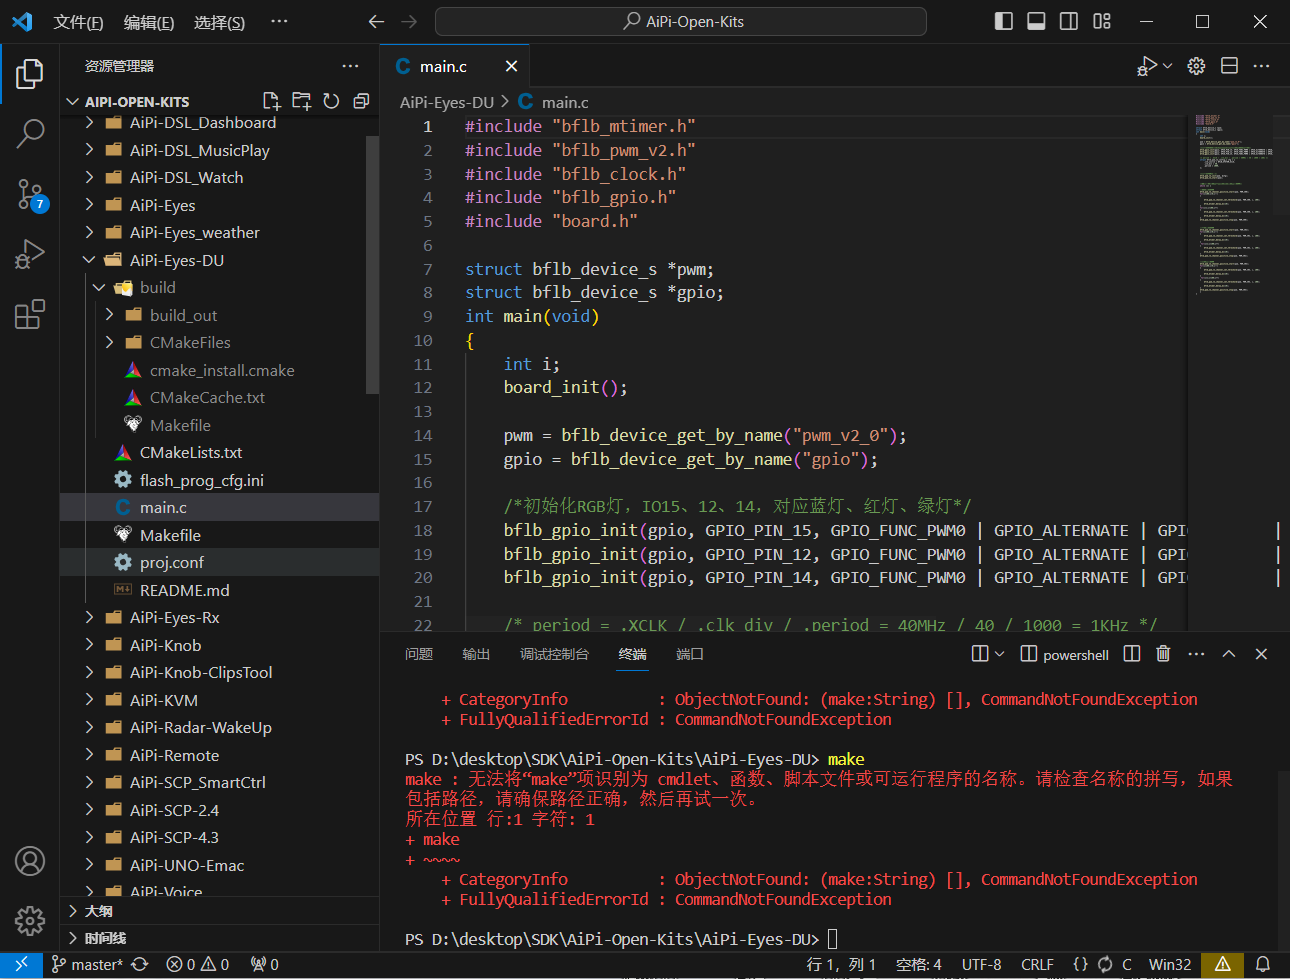Viewport: 1290px width, 979px height.
Task: Click errors and warnings count in status bar
Action: (x=198, y=965)
